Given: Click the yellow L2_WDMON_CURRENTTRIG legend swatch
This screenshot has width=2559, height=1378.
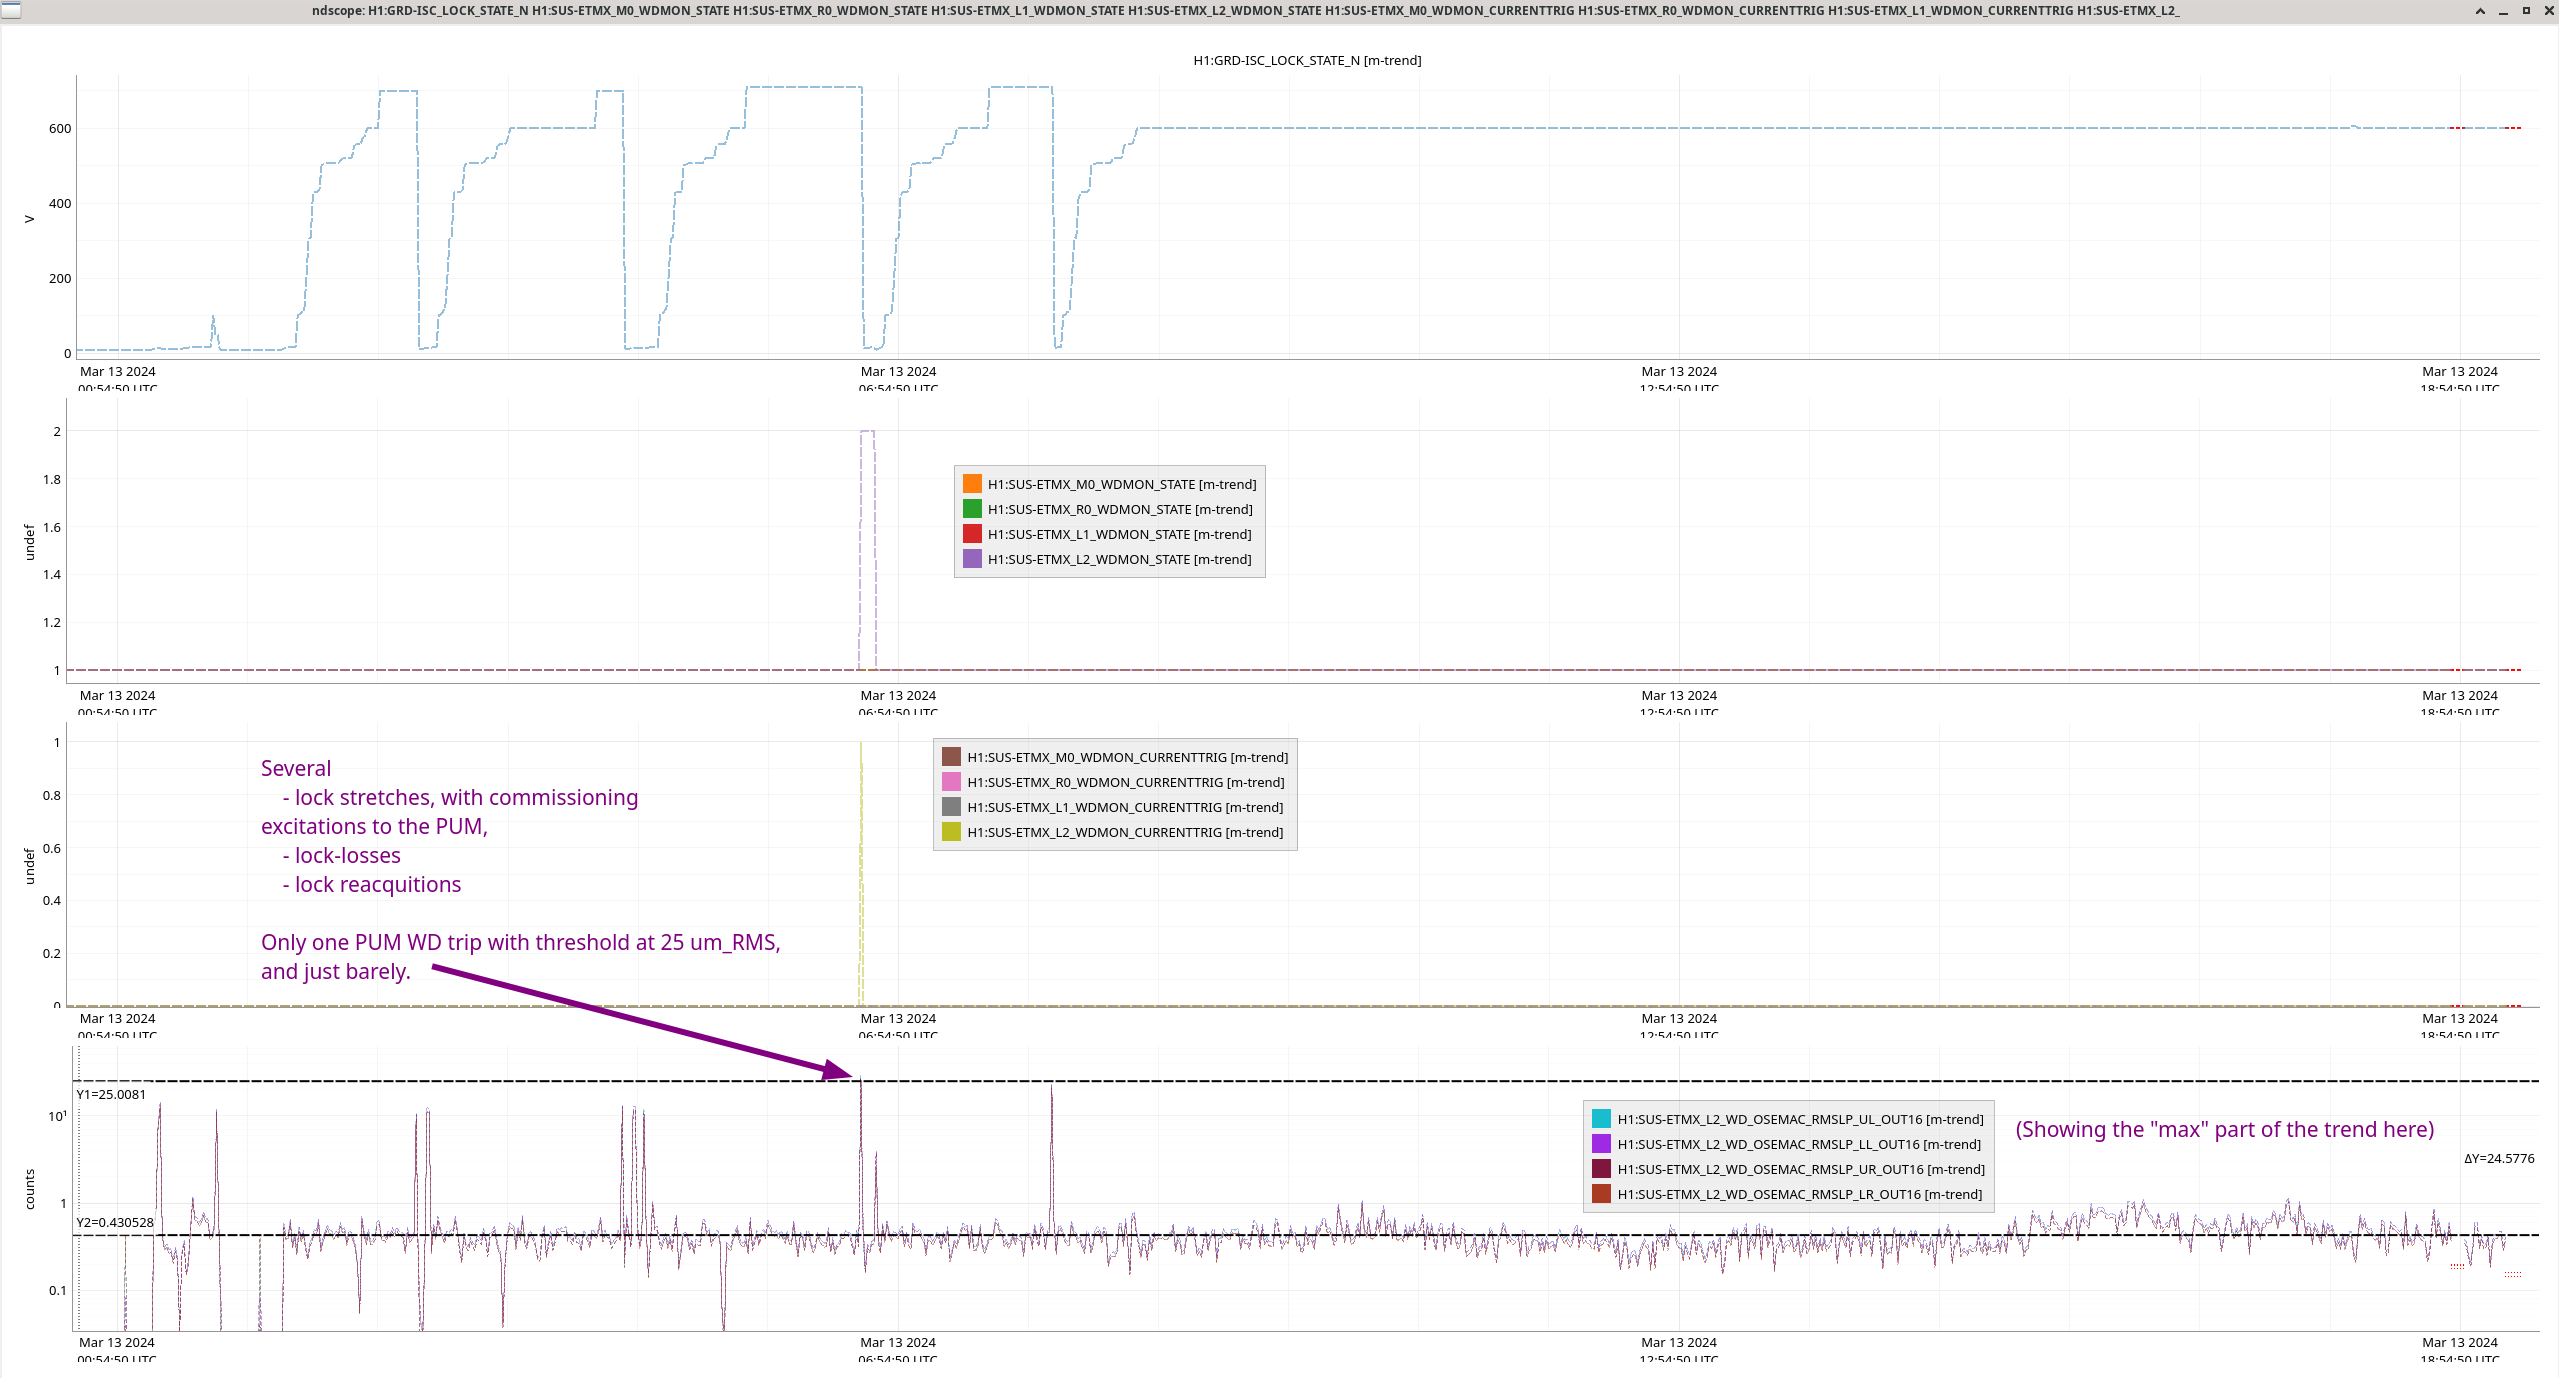Looking at the screenshot, I should [x=951, y=832].
